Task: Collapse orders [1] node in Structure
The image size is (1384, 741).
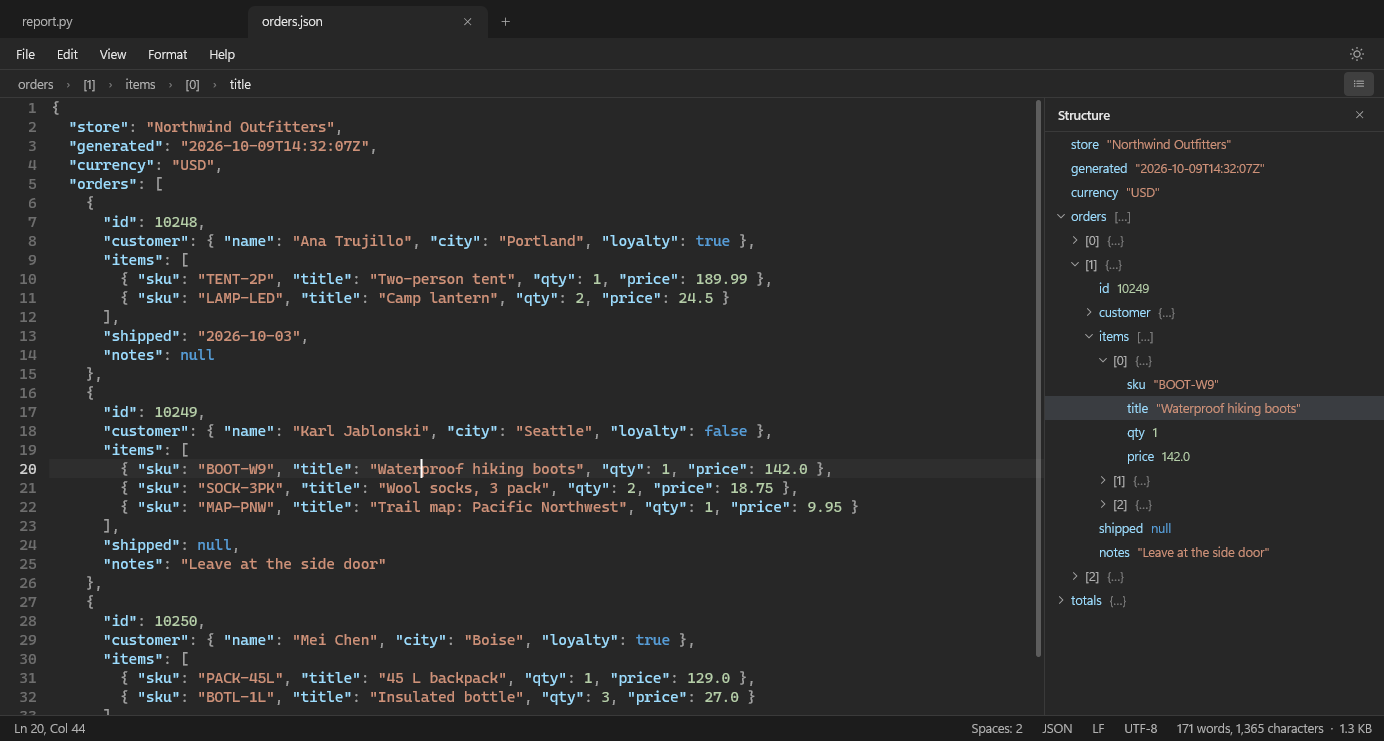Action: coord(1075,264)
